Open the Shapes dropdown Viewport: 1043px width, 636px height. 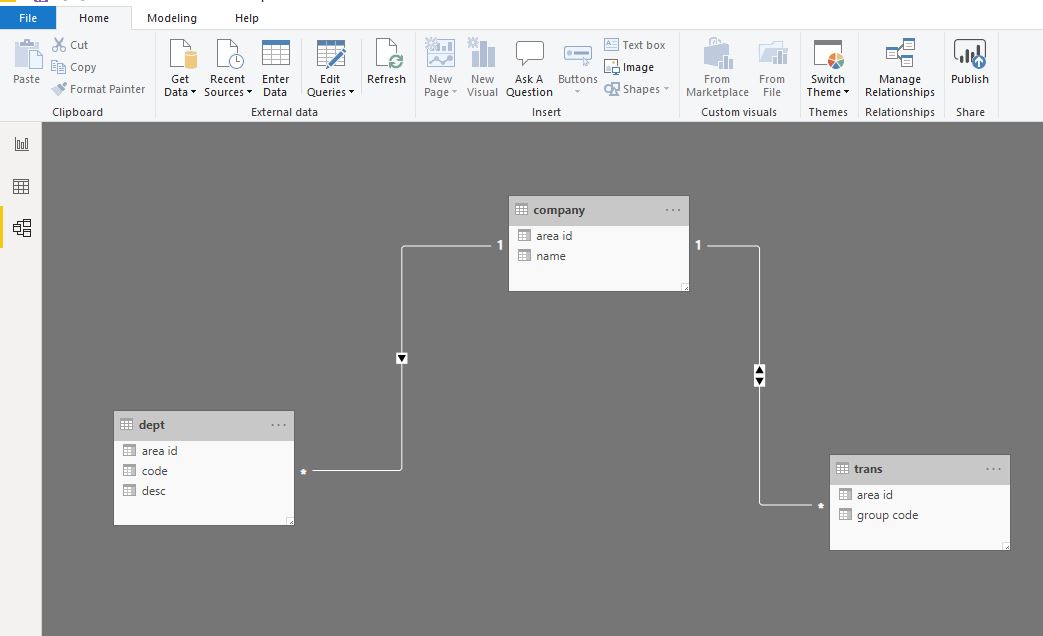pyautogui.click(x=637, y=89)
